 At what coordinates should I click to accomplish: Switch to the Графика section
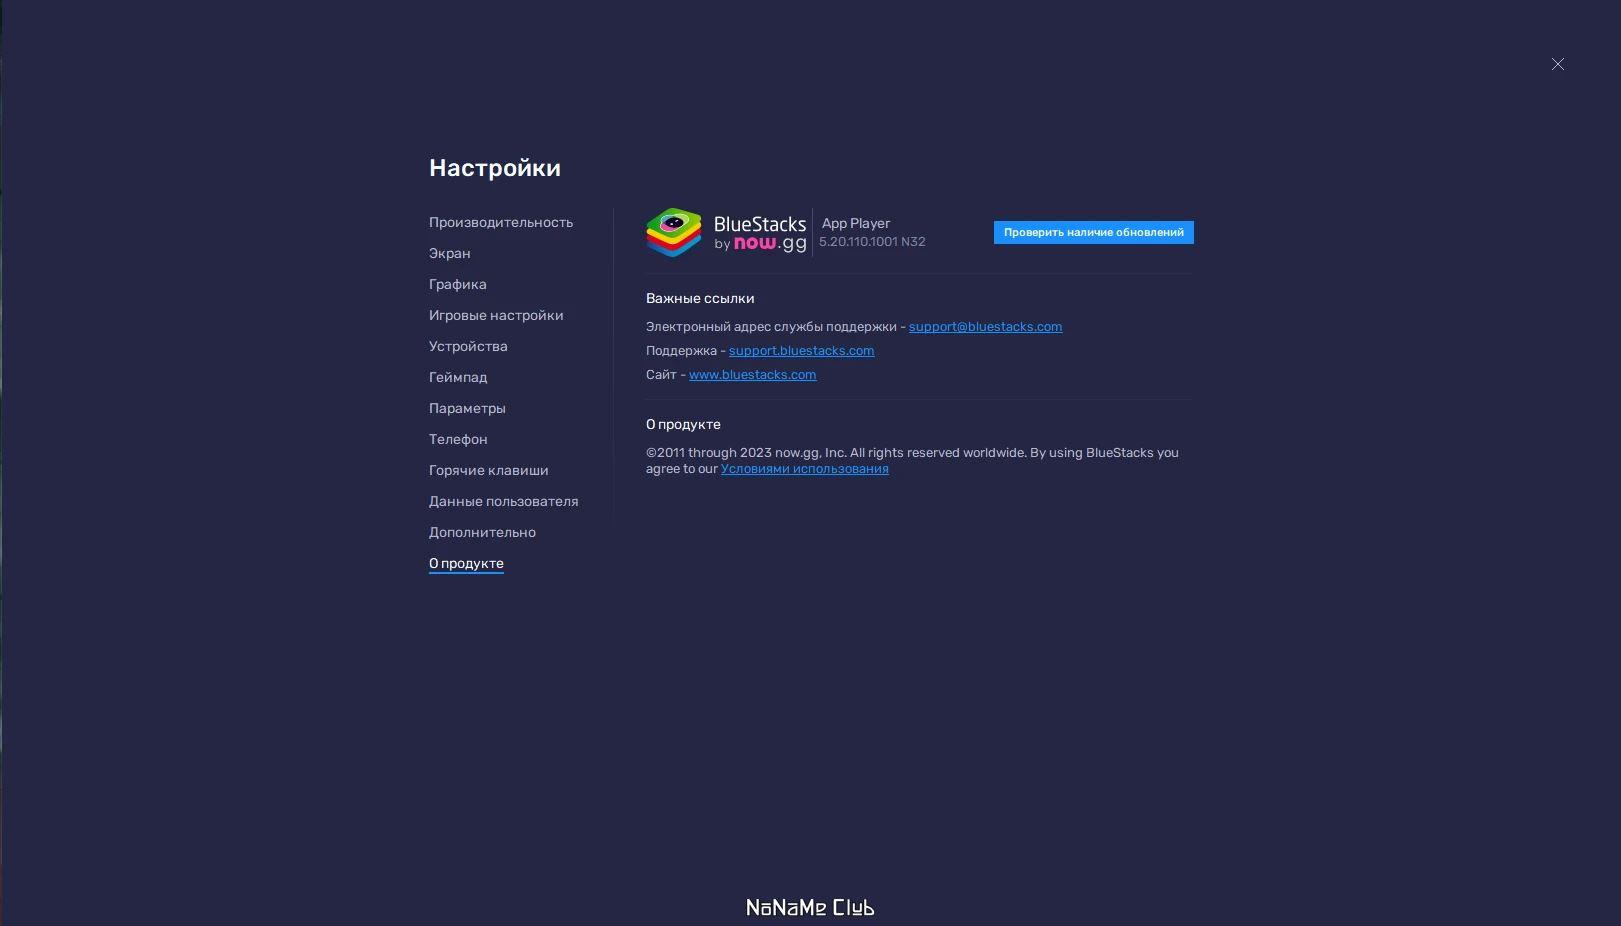pos(458,284)
